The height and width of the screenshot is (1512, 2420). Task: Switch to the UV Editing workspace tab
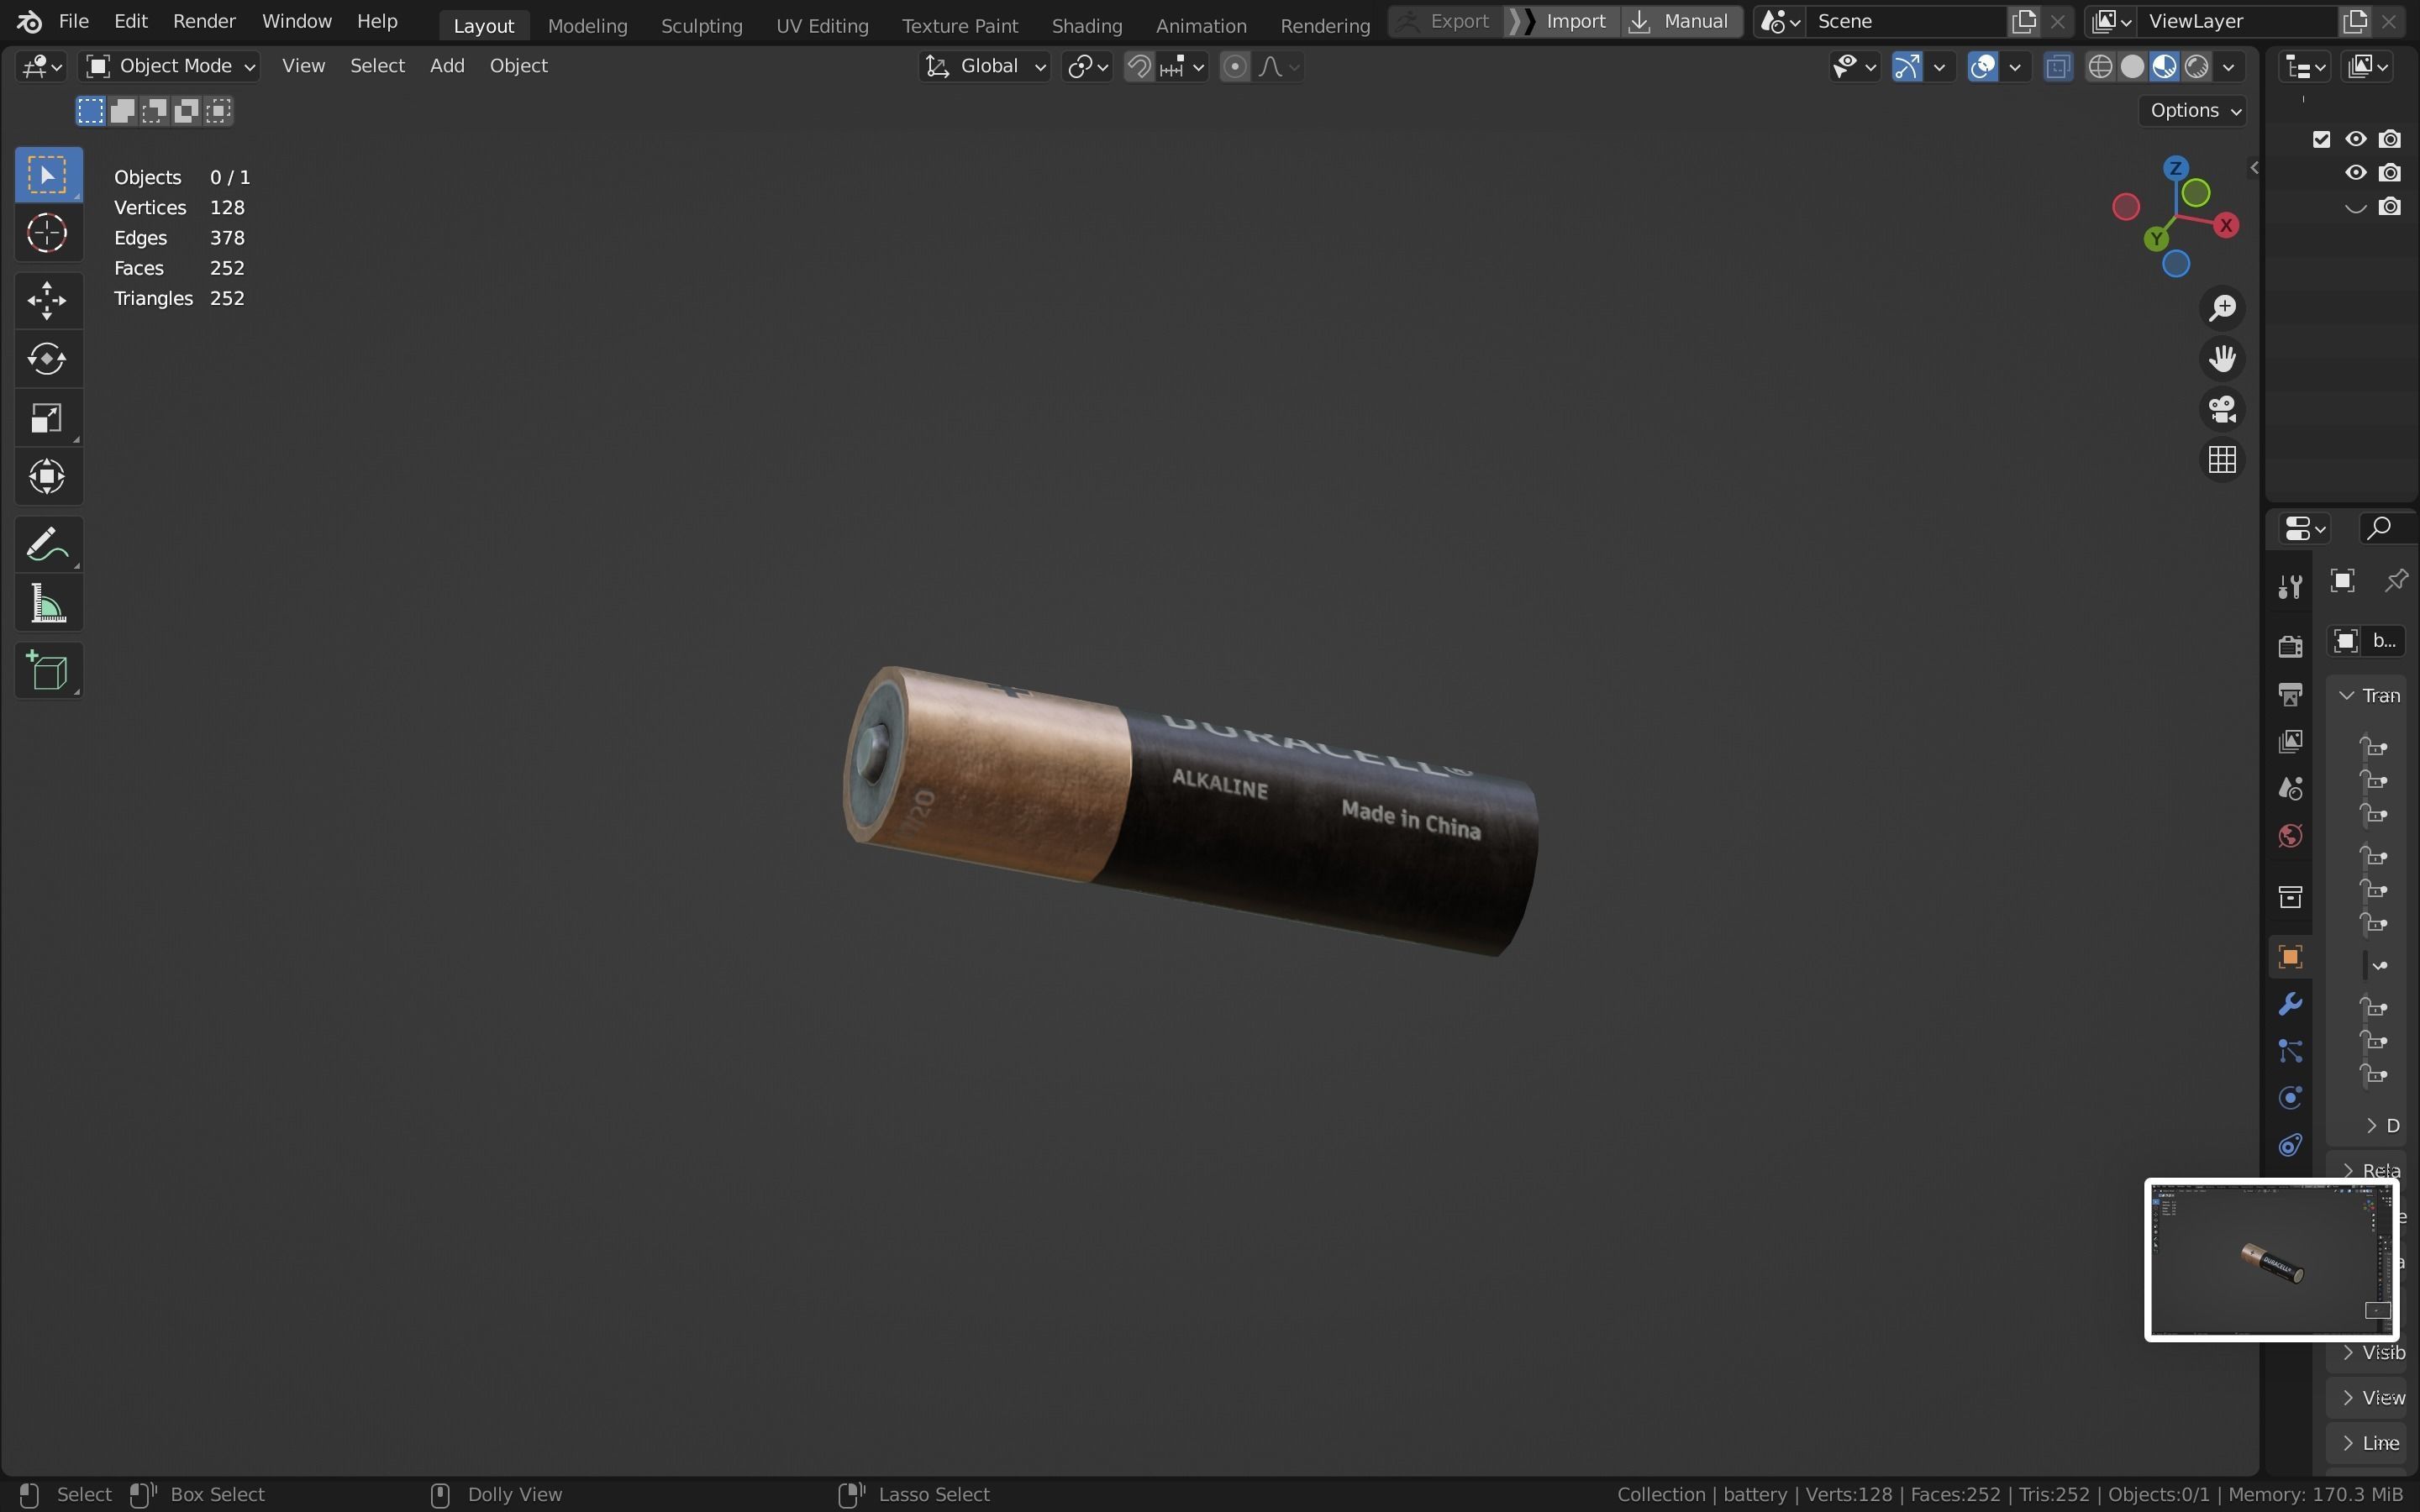click(822, 25)
